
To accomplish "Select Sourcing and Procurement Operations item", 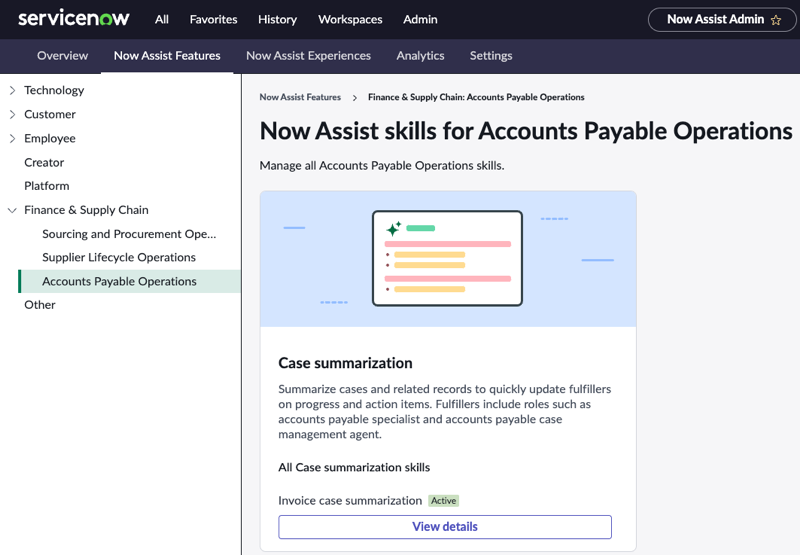I will (x=129, y=234).
